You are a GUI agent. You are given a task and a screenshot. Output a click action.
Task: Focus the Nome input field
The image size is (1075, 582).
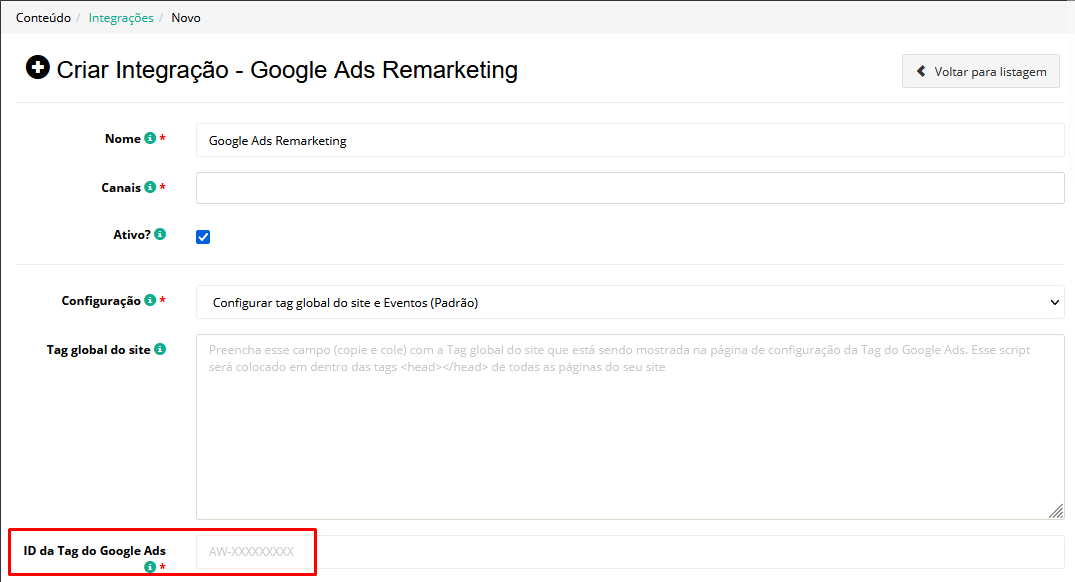click(x=630, y=140)
